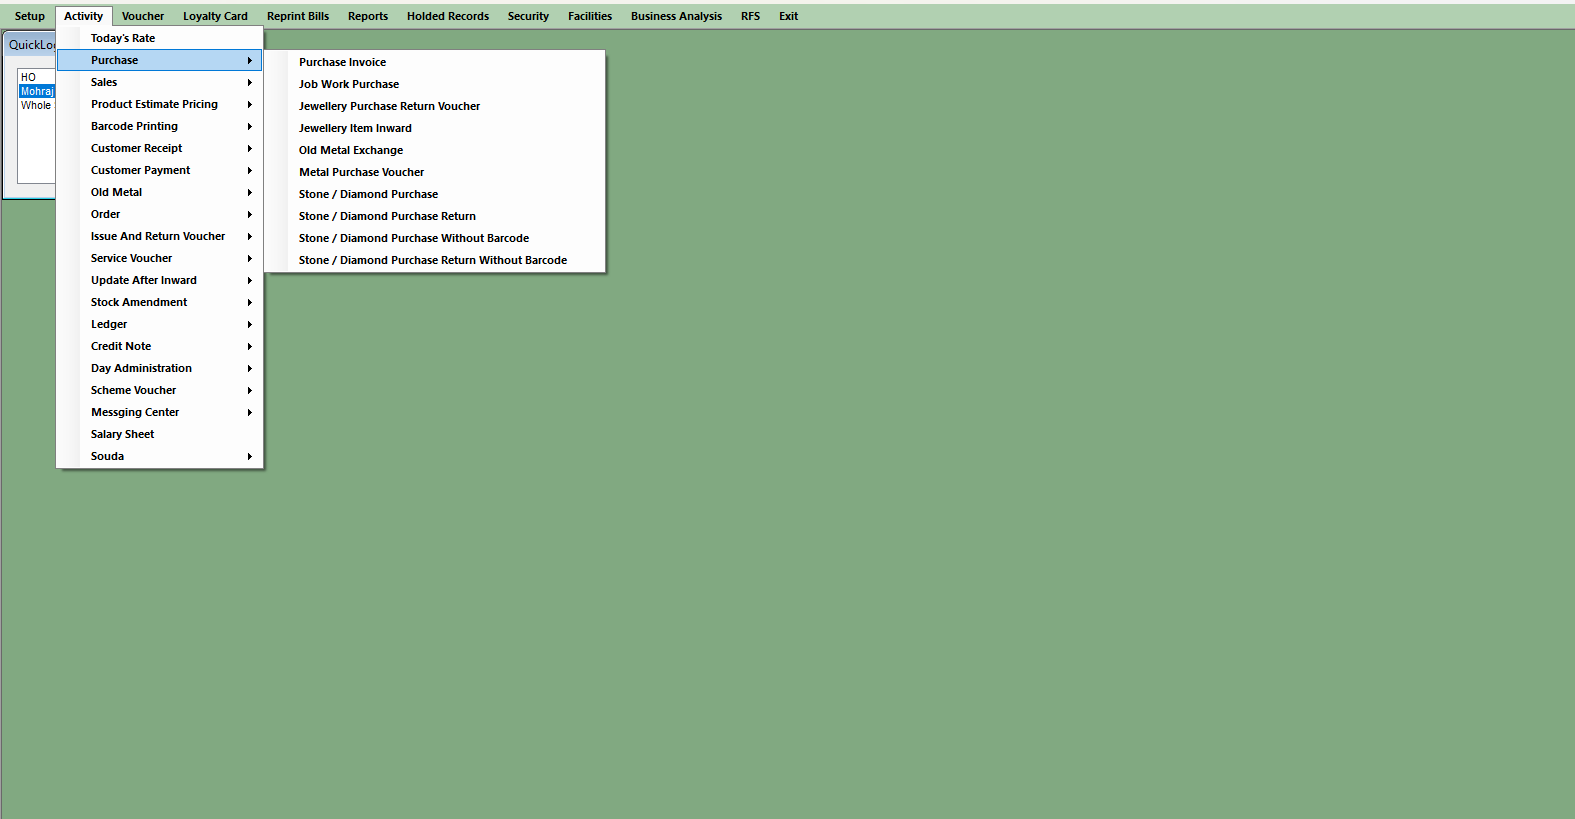Screen dimensions: 1575x819
Task: Select the Purchase submenu entry
Action: click(x=160, y=60)
